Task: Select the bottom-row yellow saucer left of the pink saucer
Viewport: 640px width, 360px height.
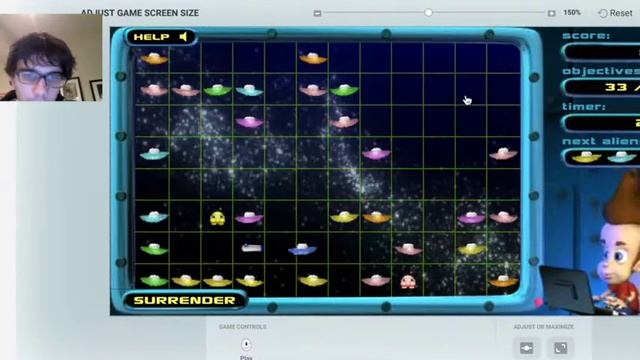Action: pos(313,280)
